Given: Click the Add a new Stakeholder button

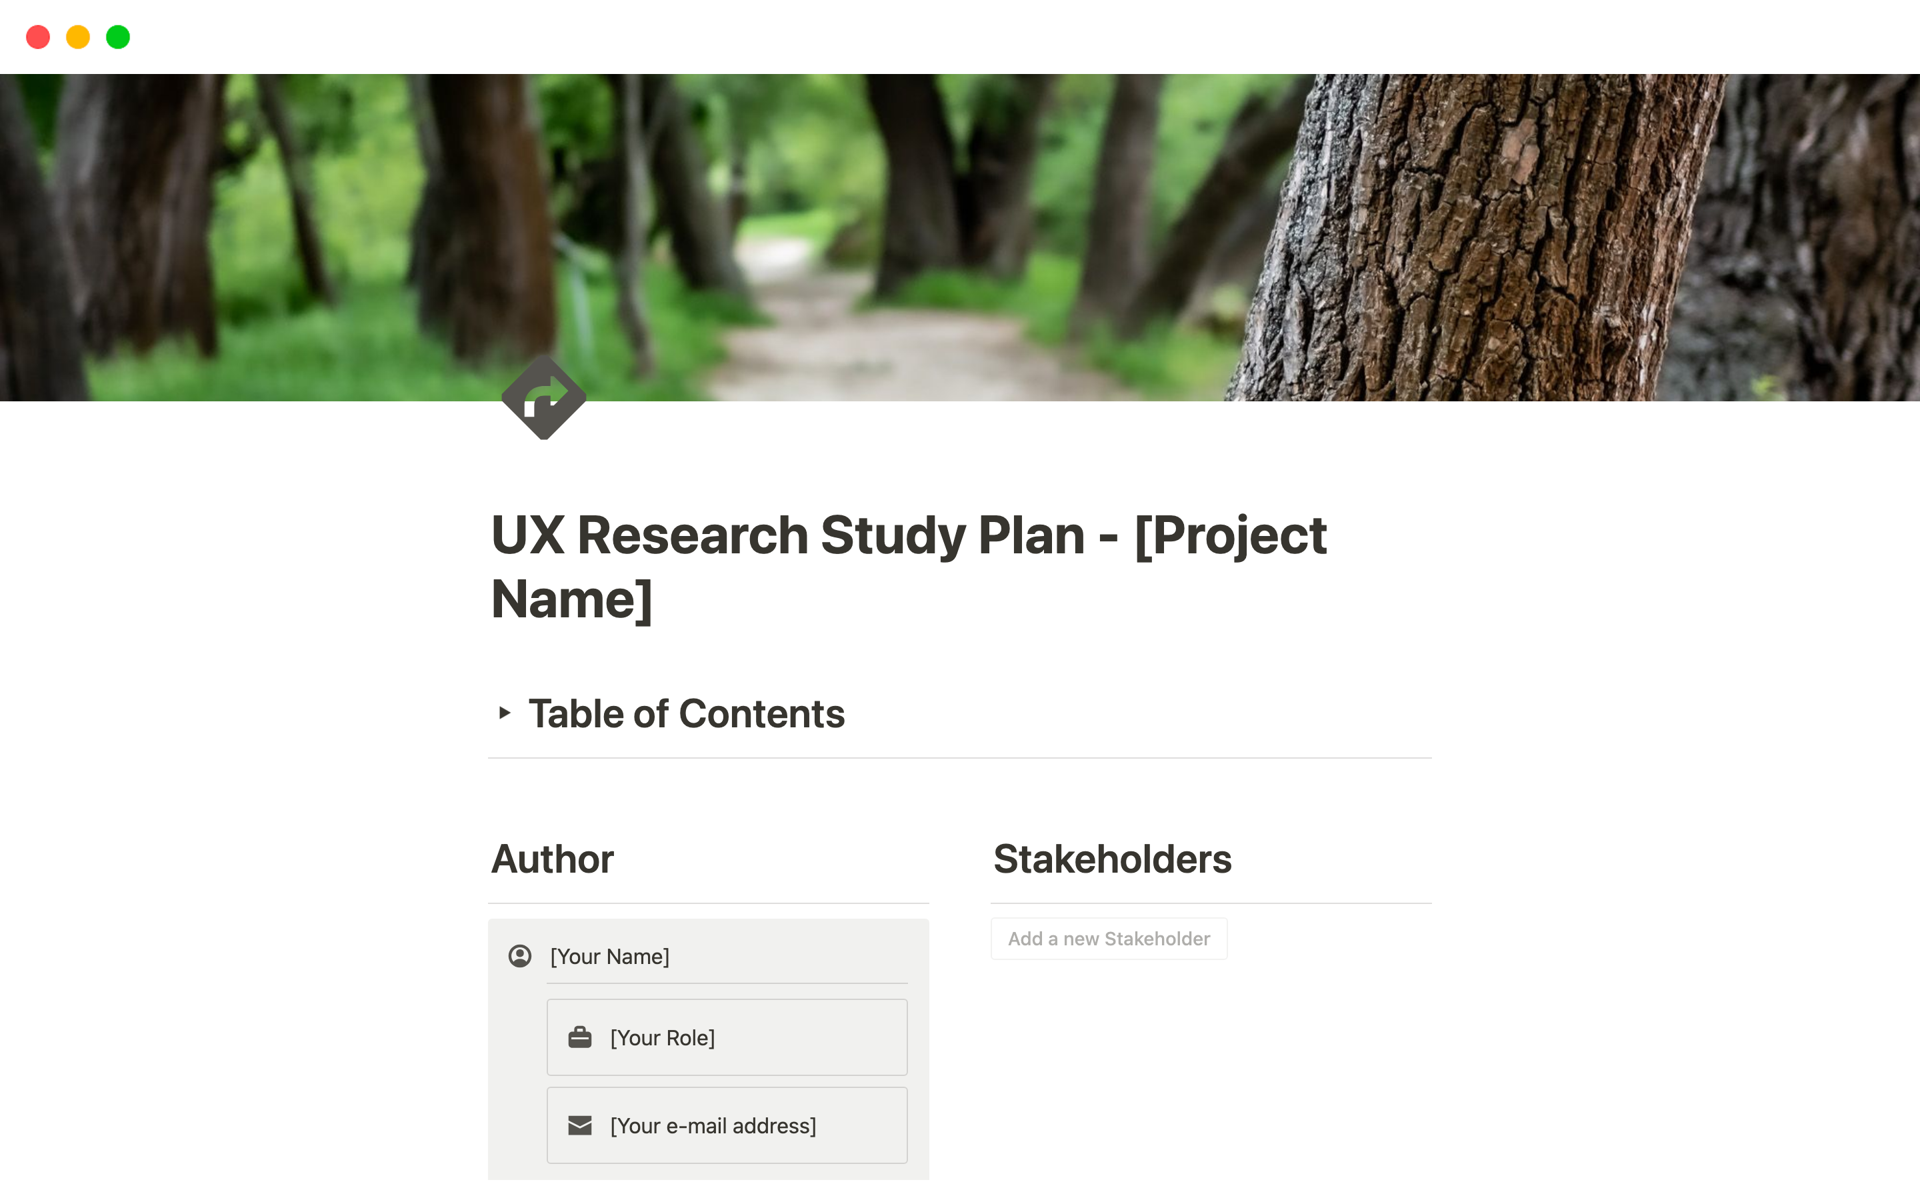Looking at the screenshot, I should (1108, 938).
